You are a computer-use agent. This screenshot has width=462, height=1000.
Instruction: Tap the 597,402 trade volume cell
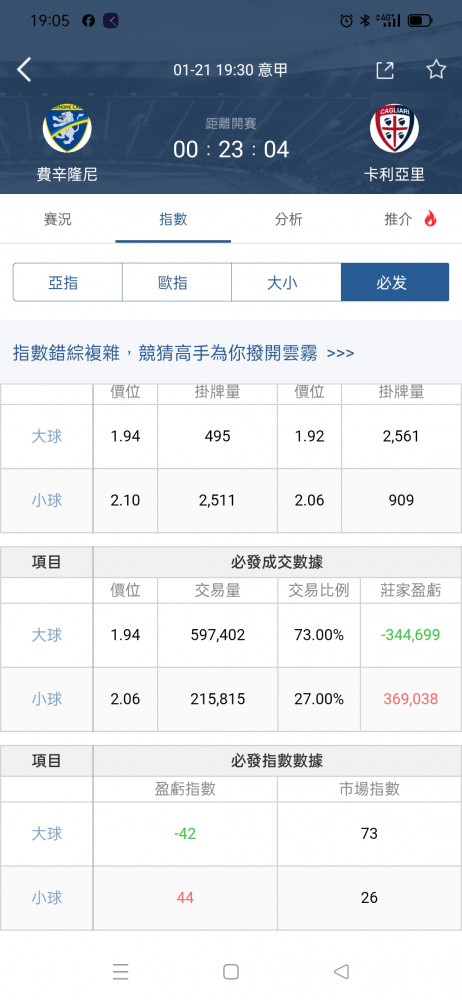[x=218, y=635]
